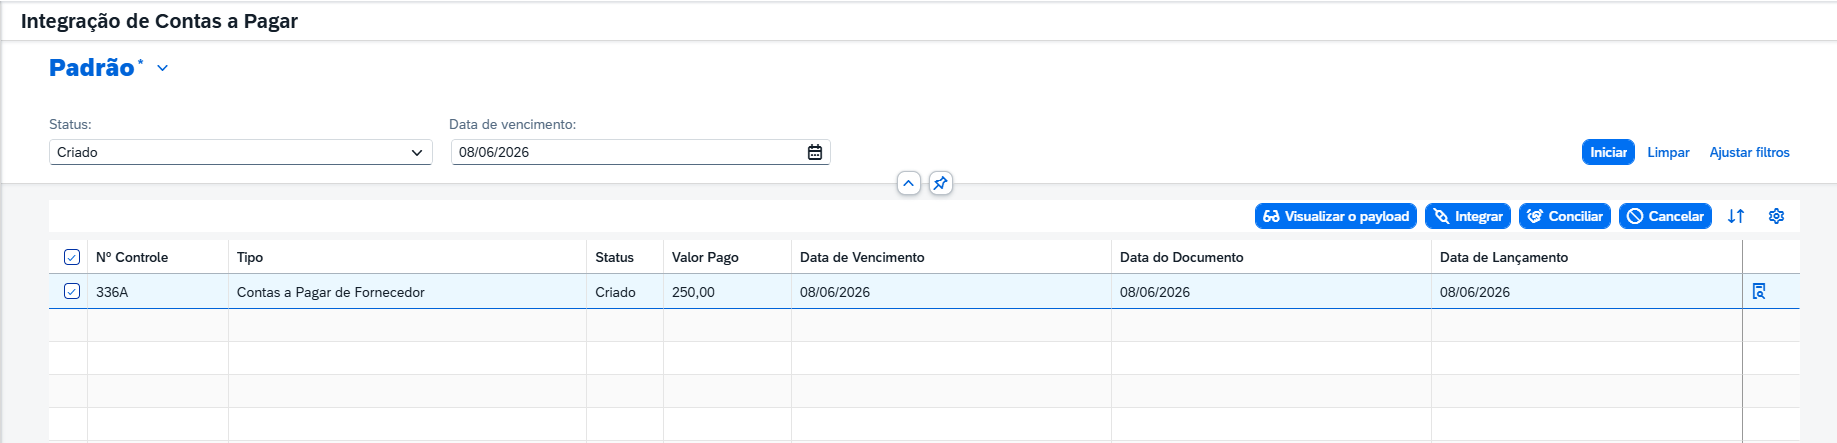Open the Status dropdown showing Criado
1837x443 pixels.
coord(241,152)
